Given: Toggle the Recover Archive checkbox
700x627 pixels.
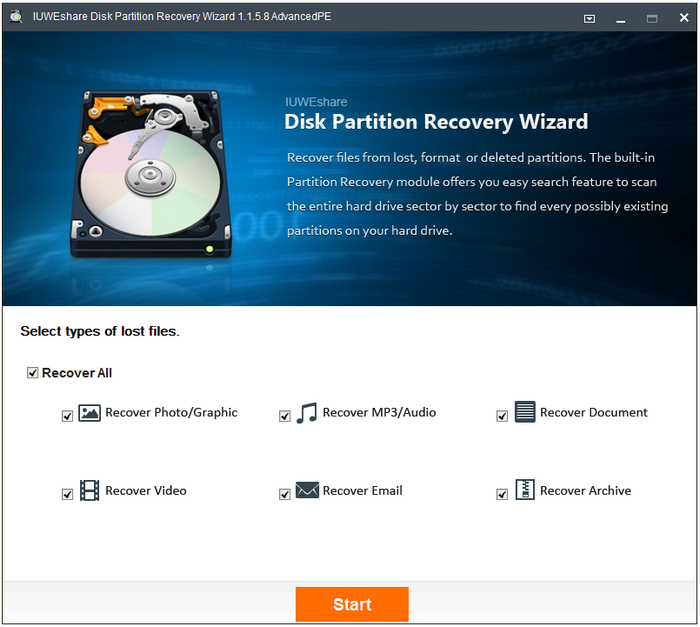Looking at the screenshot, I should coord(502,494).
